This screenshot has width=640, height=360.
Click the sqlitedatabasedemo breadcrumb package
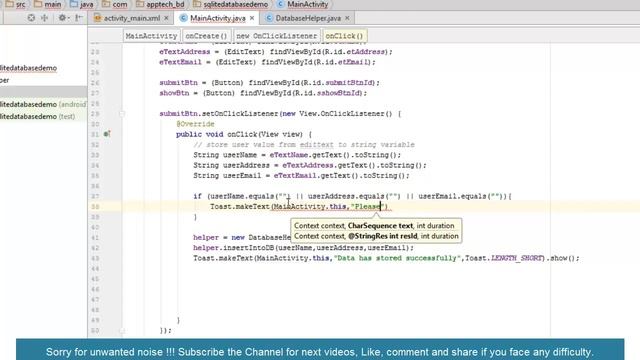coord(231,4)
